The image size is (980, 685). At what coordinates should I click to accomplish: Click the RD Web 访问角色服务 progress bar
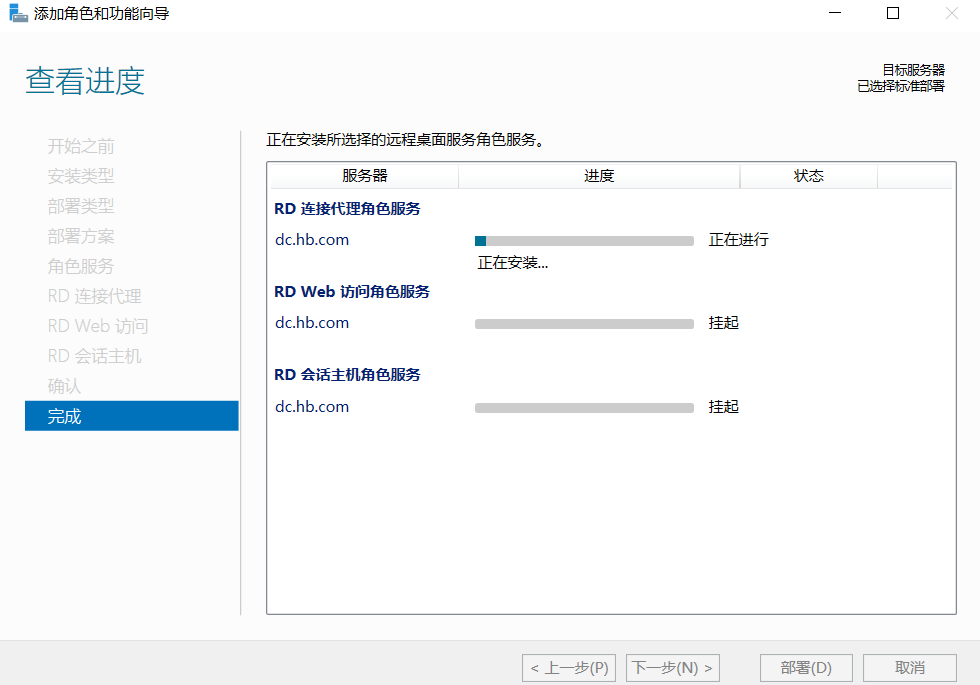(x=584, y=324)
